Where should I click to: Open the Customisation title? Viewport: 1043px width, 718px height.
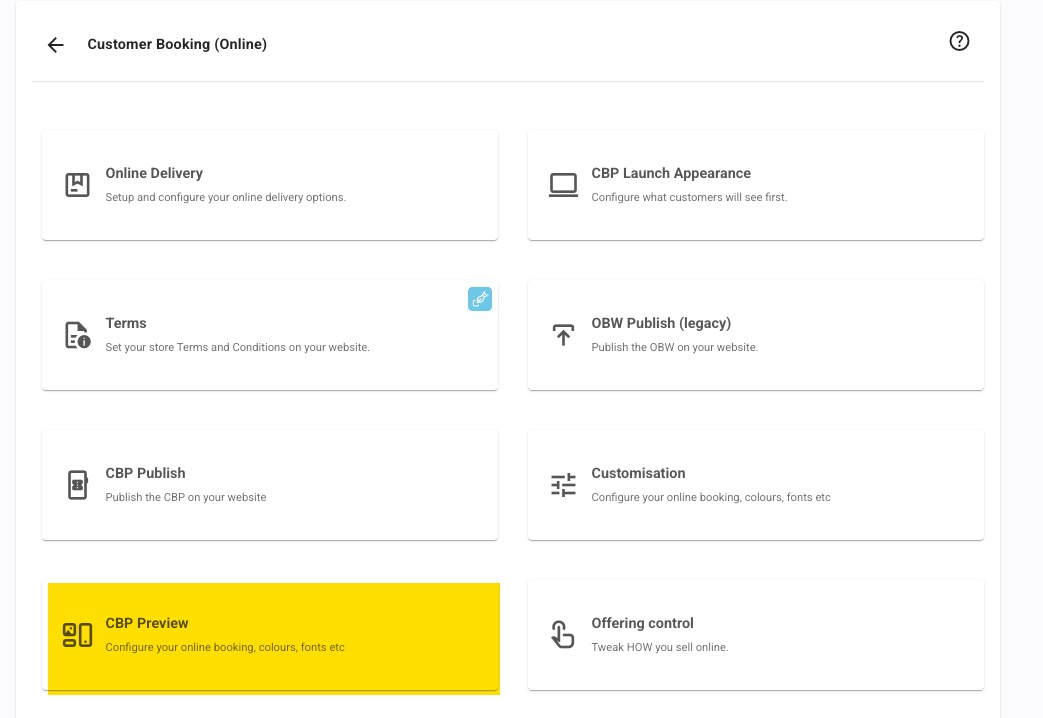point(638,473)
